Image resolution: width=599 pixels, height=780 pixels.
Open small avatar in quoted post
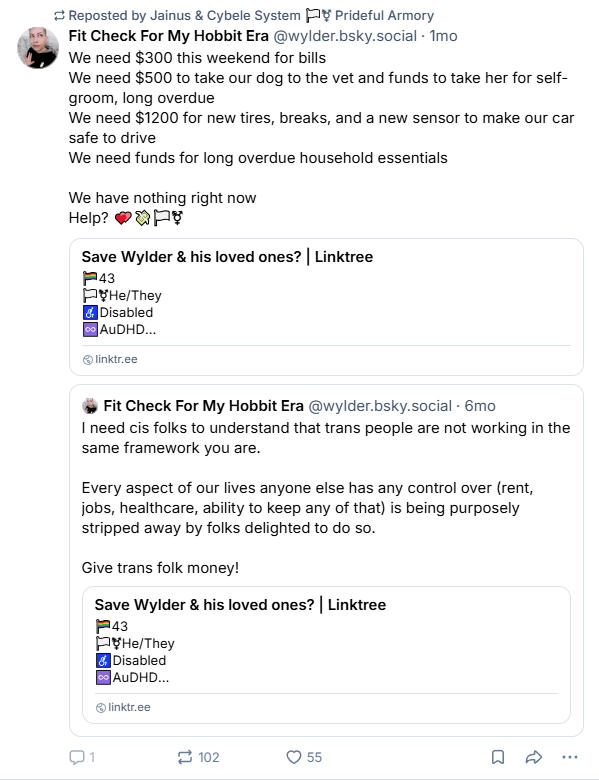pyautogui.click(x=90, y=406)
